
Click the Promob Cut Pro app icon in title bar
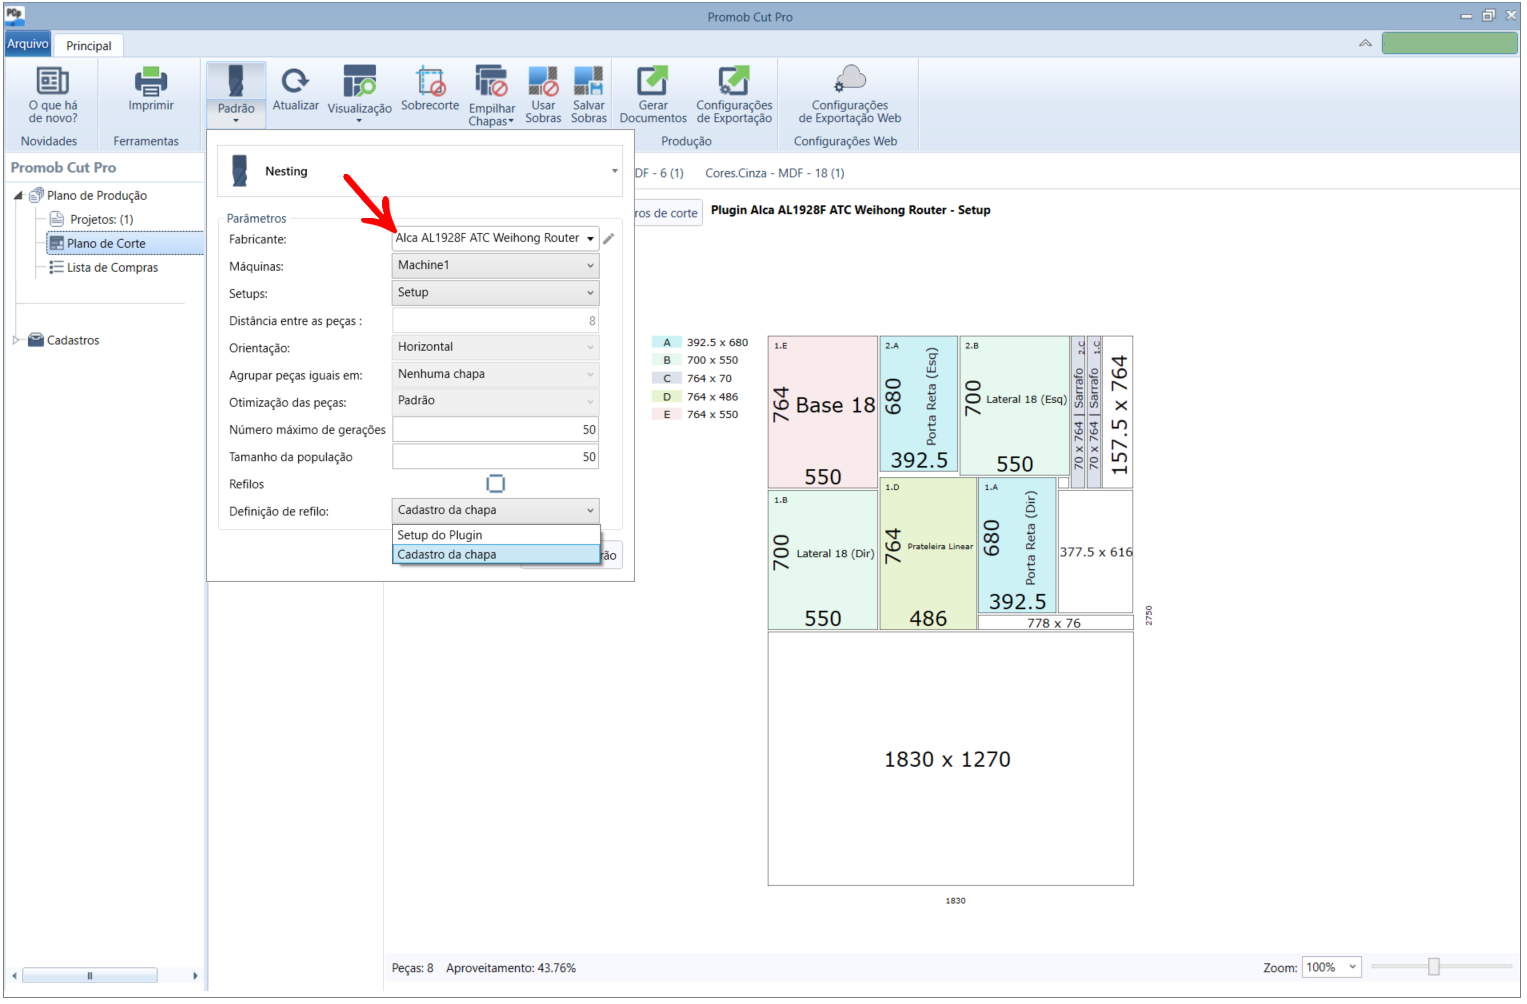pyautogui.click(x=15, y=14)
